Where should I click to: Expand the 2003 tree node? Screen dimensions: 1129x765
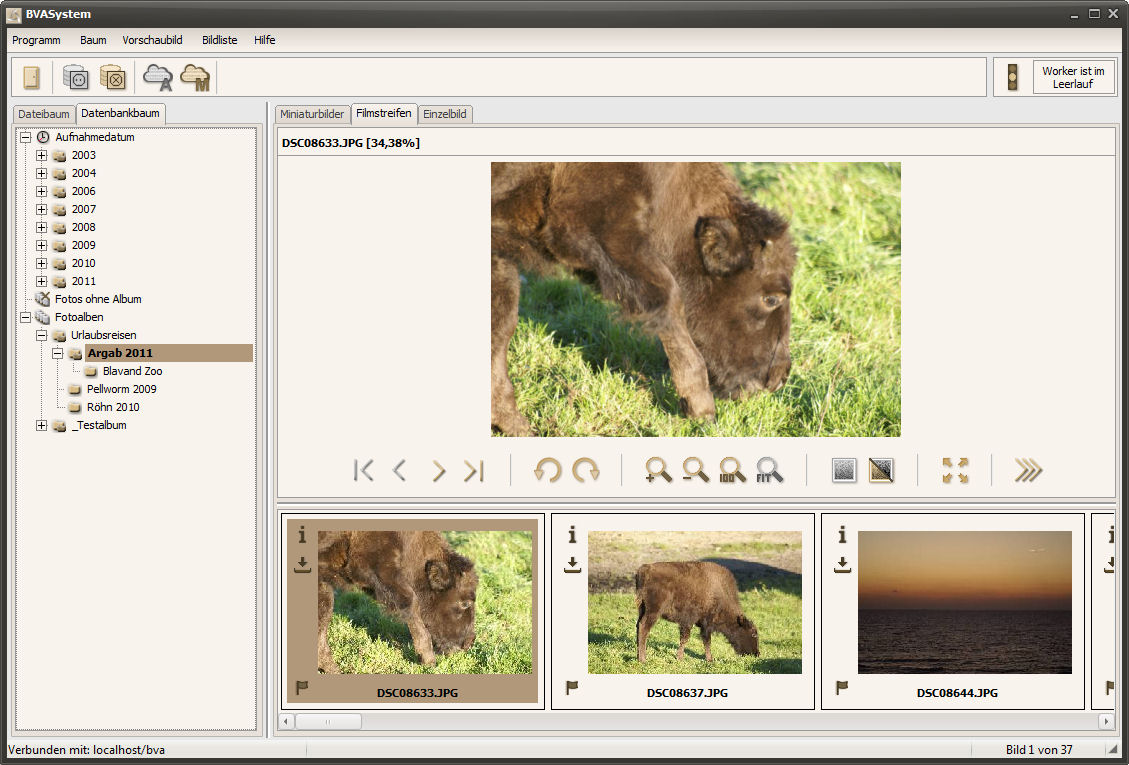click(x=42, y=155)
